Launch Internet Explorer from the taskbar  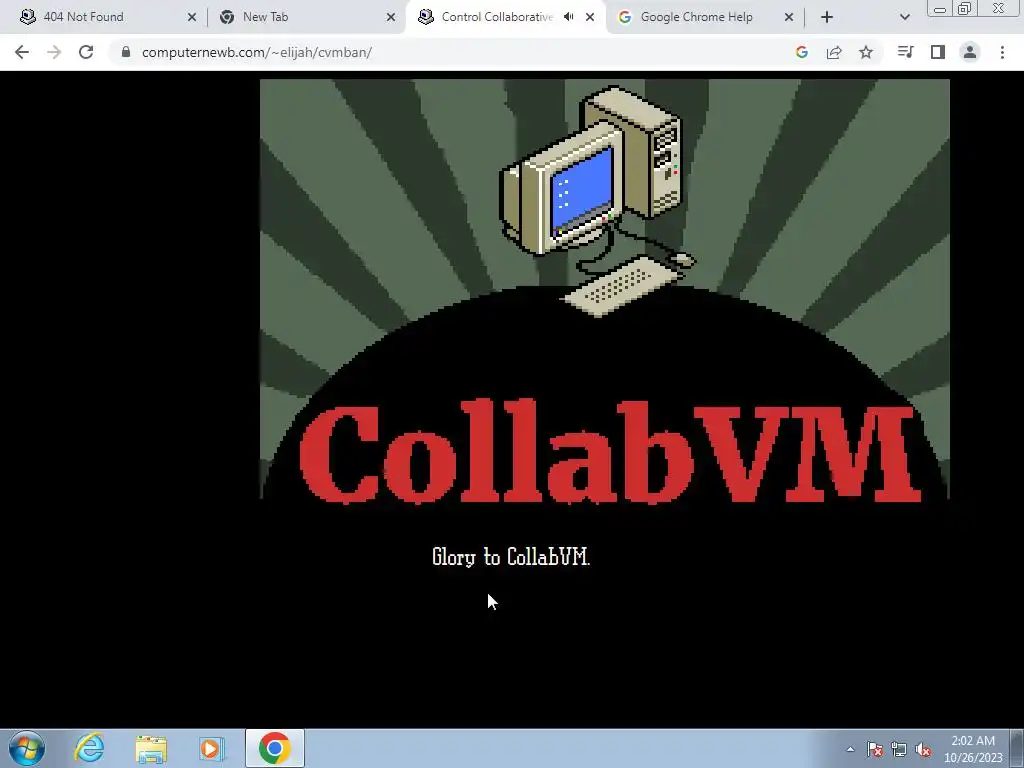89,748
